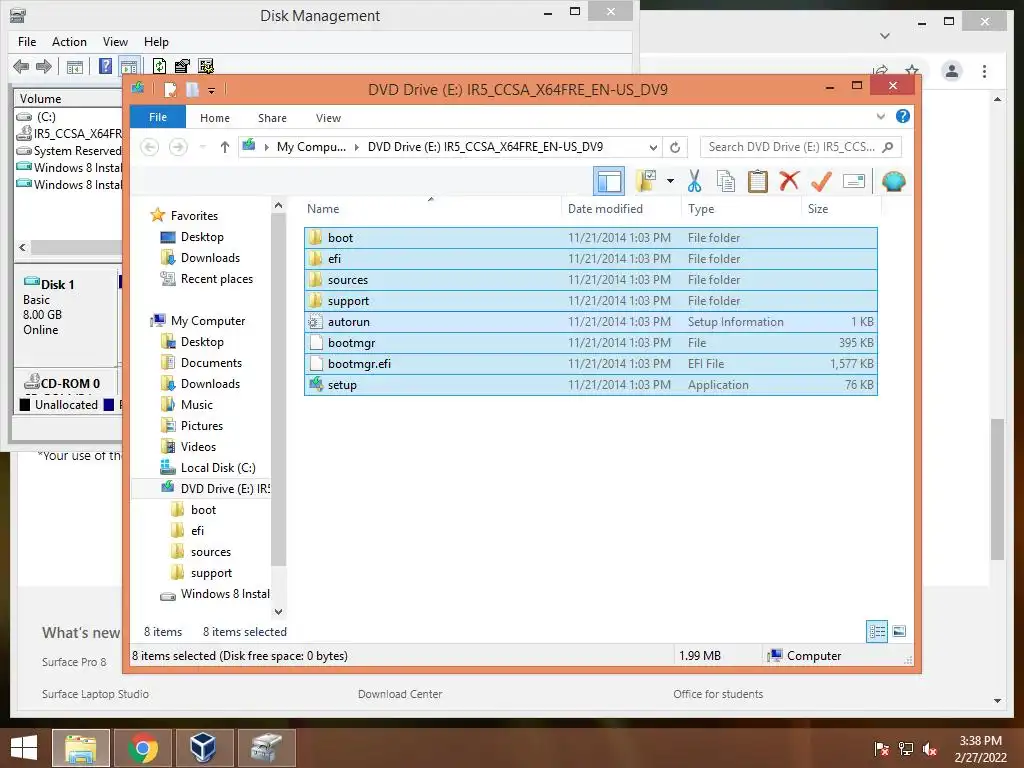The width and height of the screenshot is (1024, 768).
Task: Click the search magnifier icon
Action: [x=888, y=147]
